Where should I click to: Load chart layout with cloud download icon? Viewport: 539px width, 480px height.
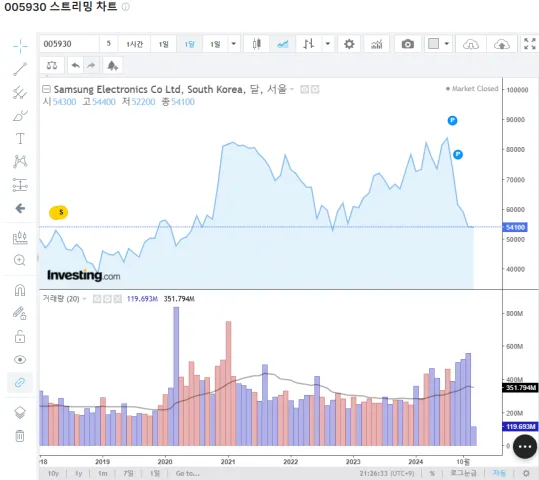[471, 44]
